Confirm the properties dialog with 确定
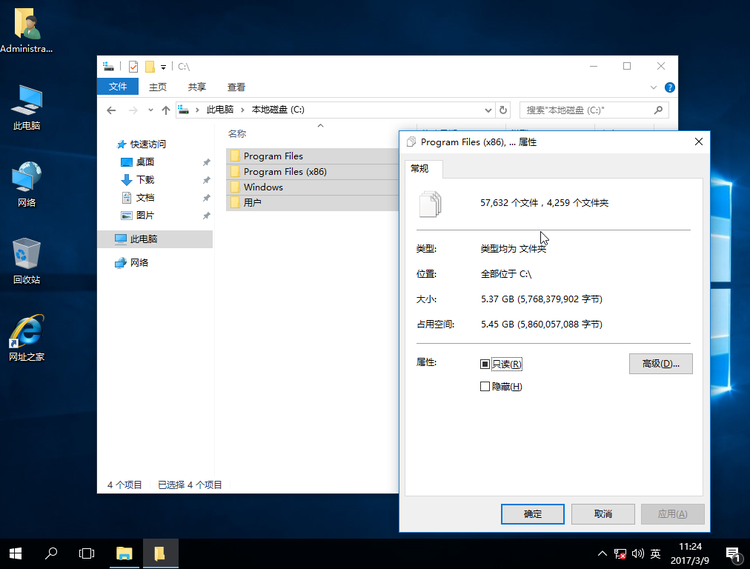The height and width of the screenshot is (569, 750). [x=532, y=514]
